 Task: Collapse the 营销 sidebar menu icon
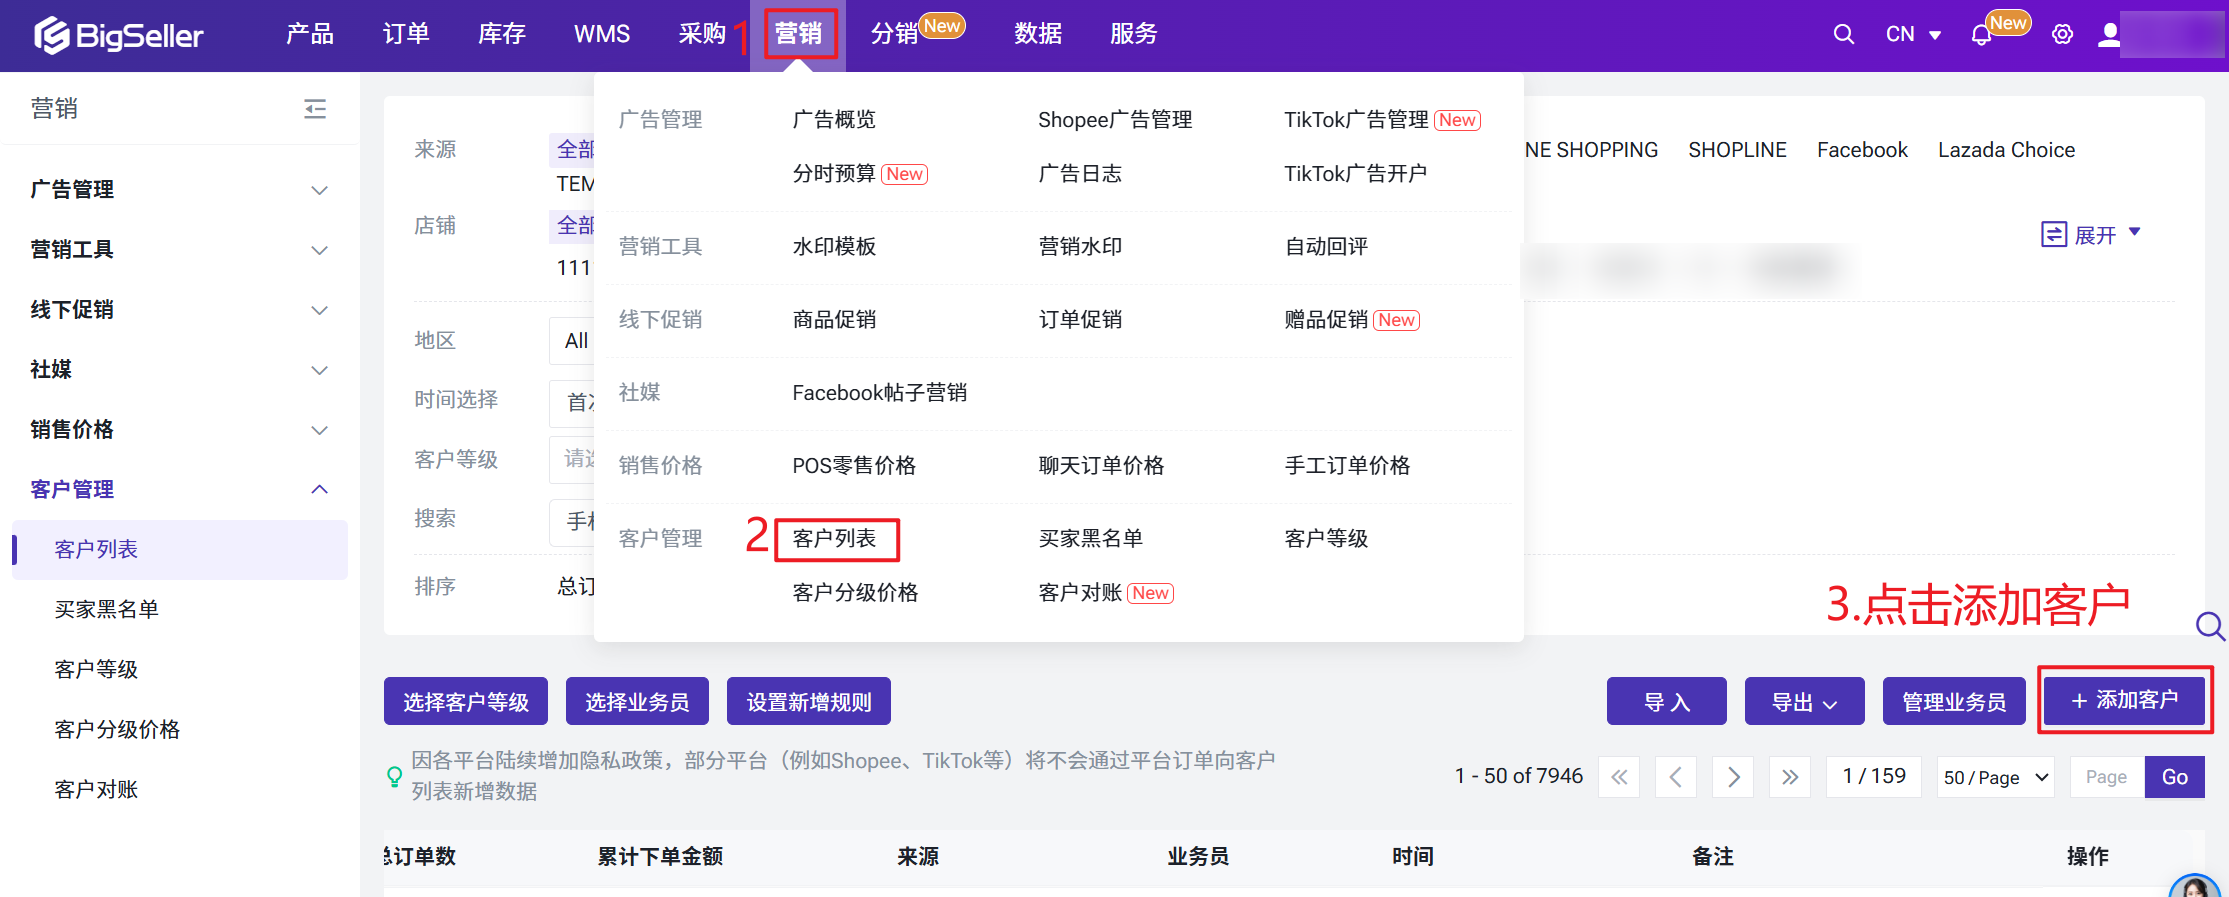click(x=315, y=109)
